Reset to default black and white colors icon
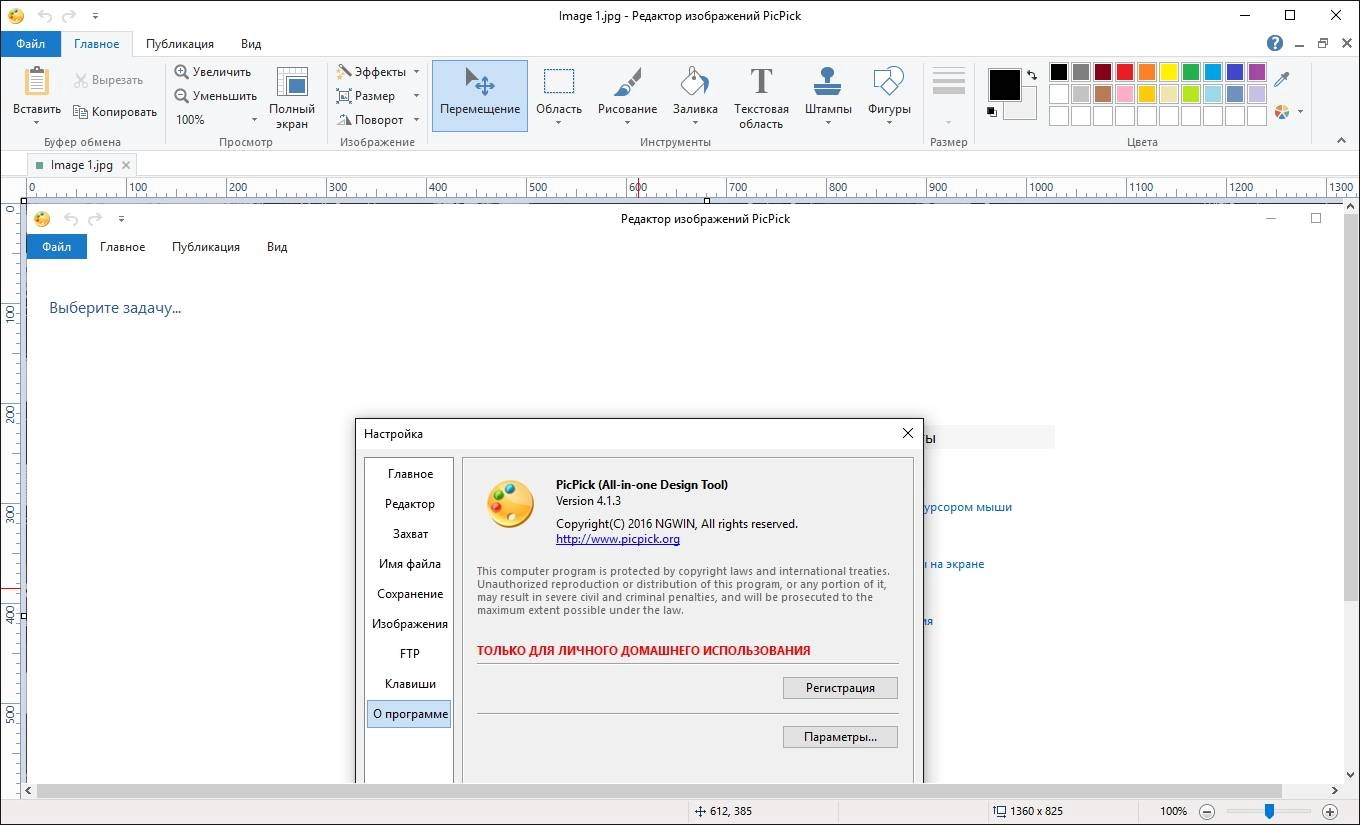1360x825 pixels. point(992,111)
